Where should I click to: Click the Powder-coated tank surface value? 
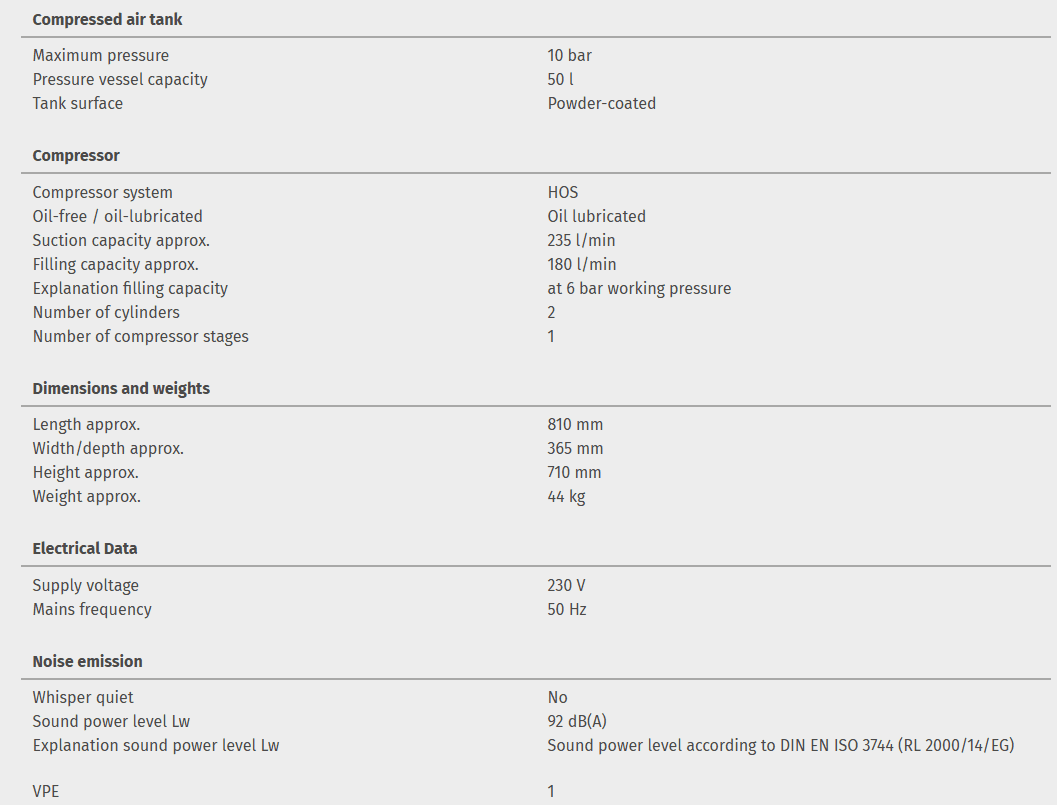click(x=601, y=103)
